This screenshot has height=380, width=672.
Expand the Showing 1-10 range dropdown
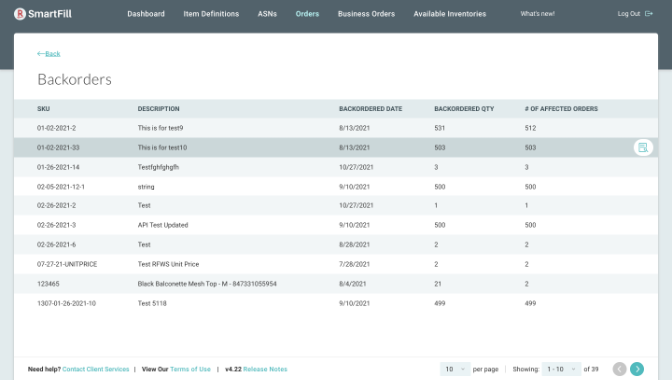(561, 369)
